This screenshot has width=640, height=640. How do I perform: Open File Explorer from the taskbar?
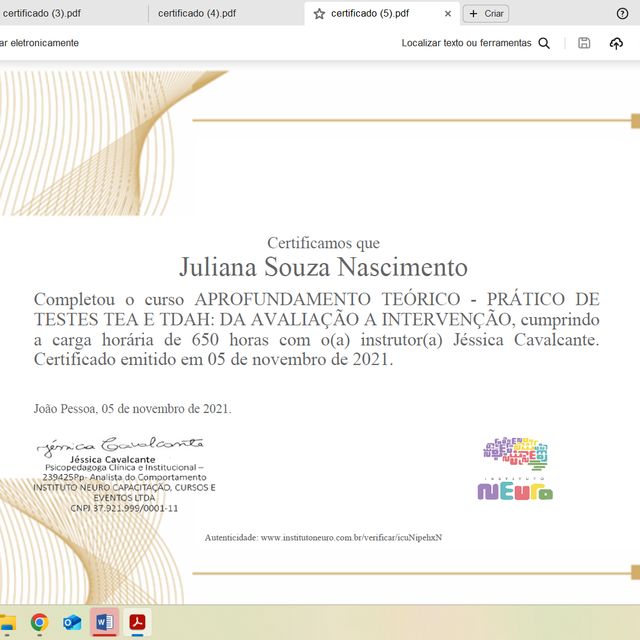click(7, 622)
